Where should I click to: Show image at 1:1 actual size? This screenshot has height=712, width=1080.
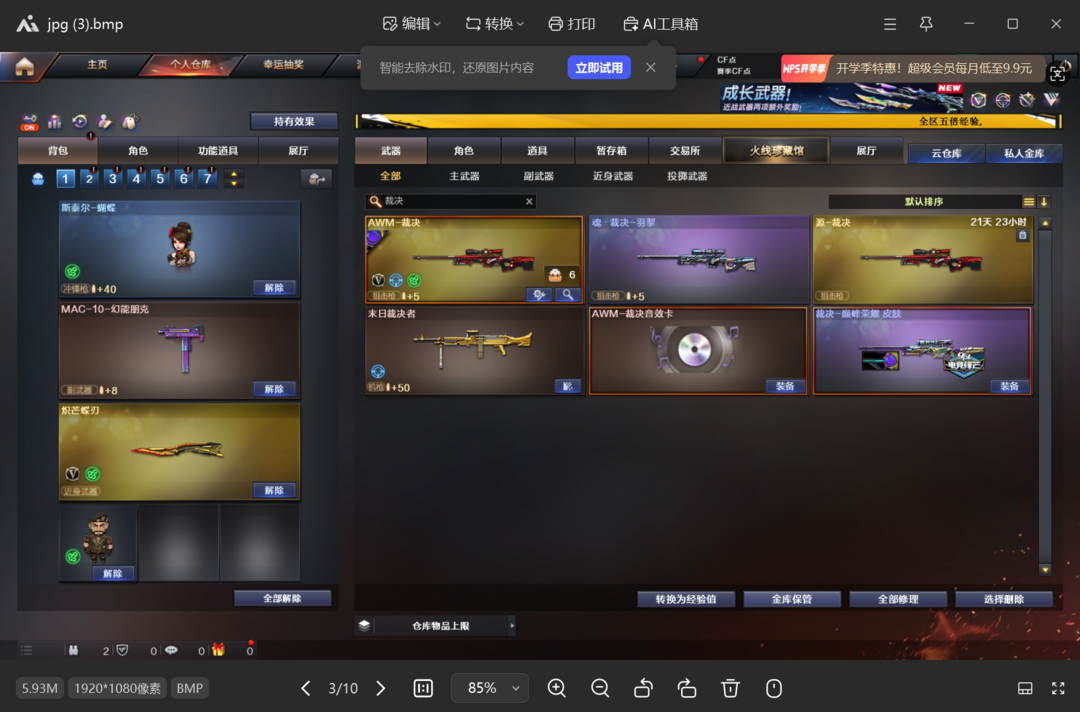423,688
